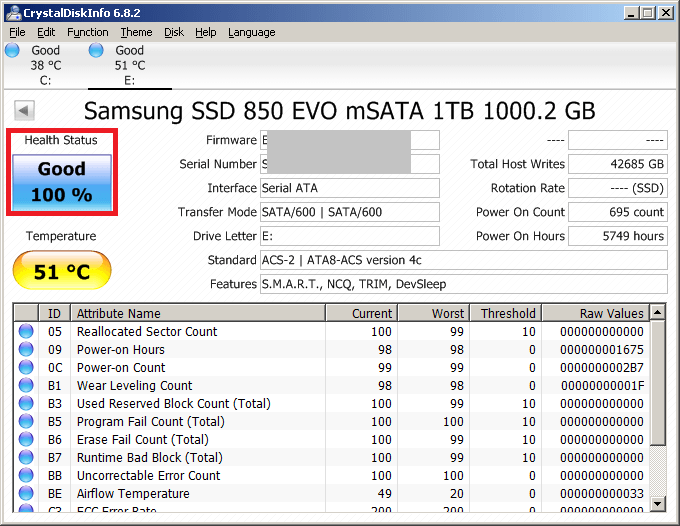Click status orb for Power-on Hours row
This screenshot has height=526, width=680.
click(26, 349)
